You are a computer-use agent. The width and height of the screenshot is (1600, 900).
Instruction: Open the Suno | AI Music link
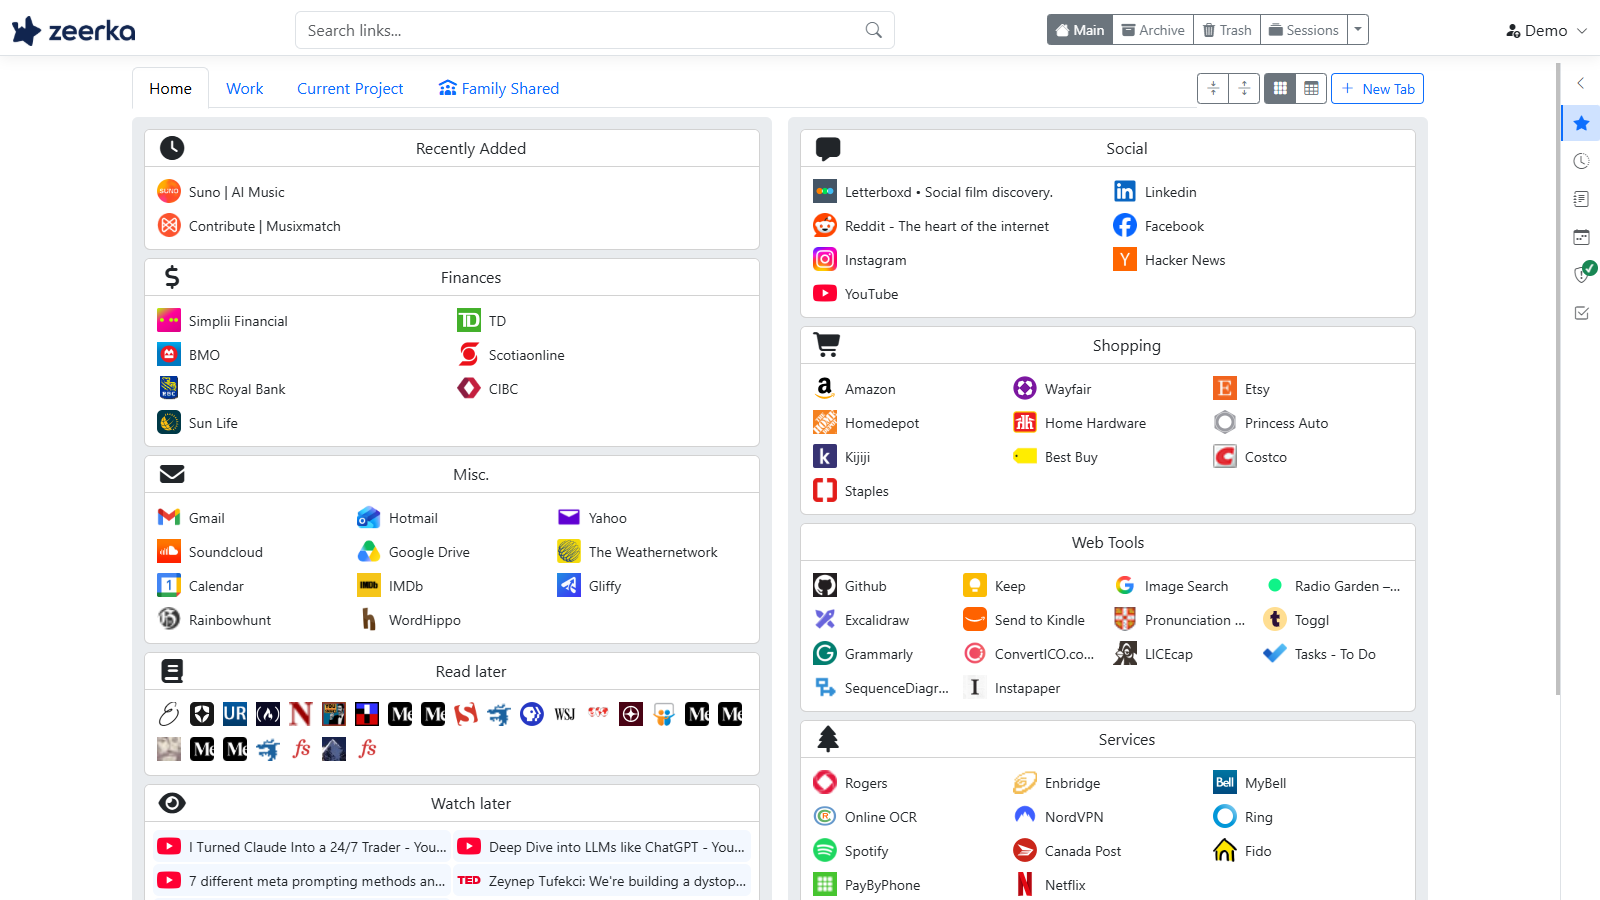click(x=237, y=192)
